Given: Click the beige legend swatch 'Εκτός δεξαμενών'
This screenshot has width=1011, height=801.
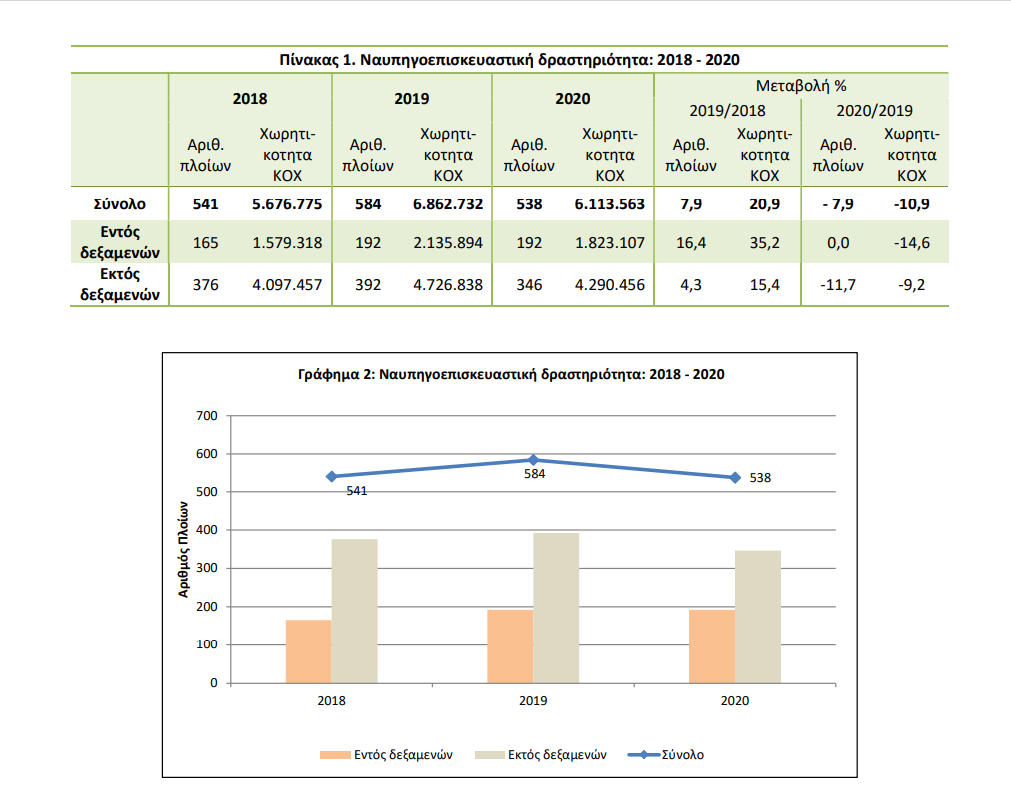Looking at the screenshot, I should pyautogui.click(x=489, y=755).
